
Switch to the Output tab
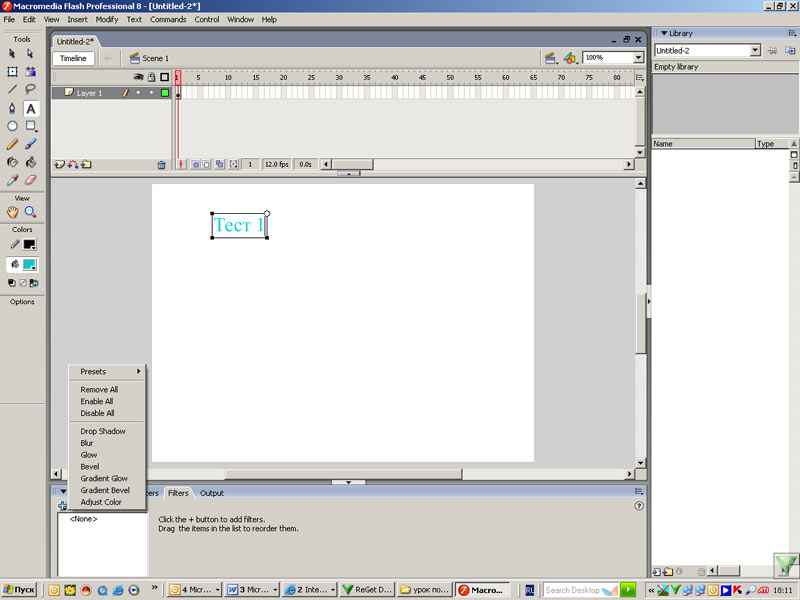click(212, 493)
